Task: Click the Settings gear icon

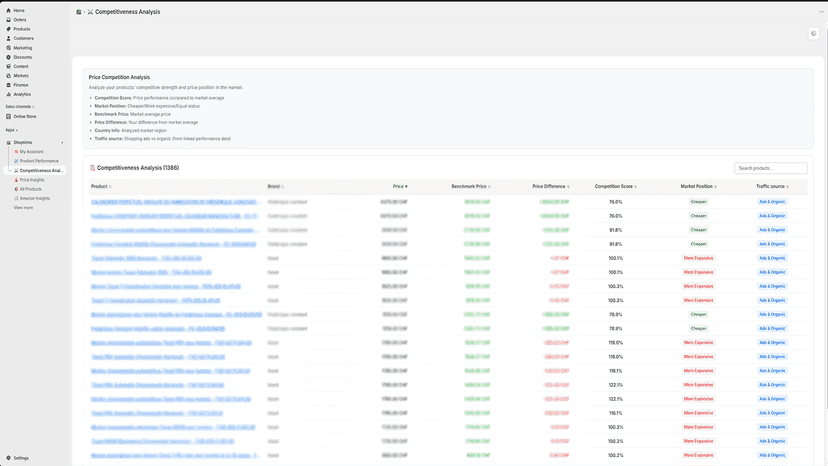Action: [x=8, y=458]
